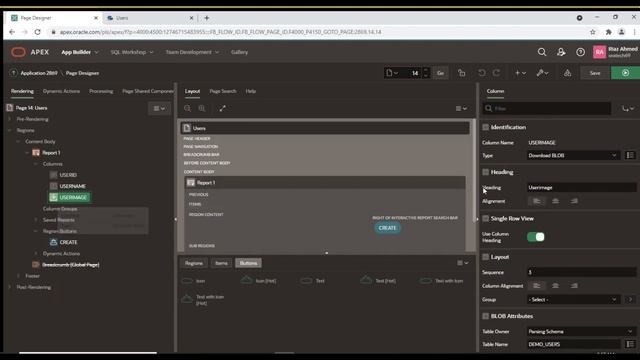This screenshot has width=640, height=360.
Task: Click the expand/restore icon in Layout toolbar
Action: [222, 108]
